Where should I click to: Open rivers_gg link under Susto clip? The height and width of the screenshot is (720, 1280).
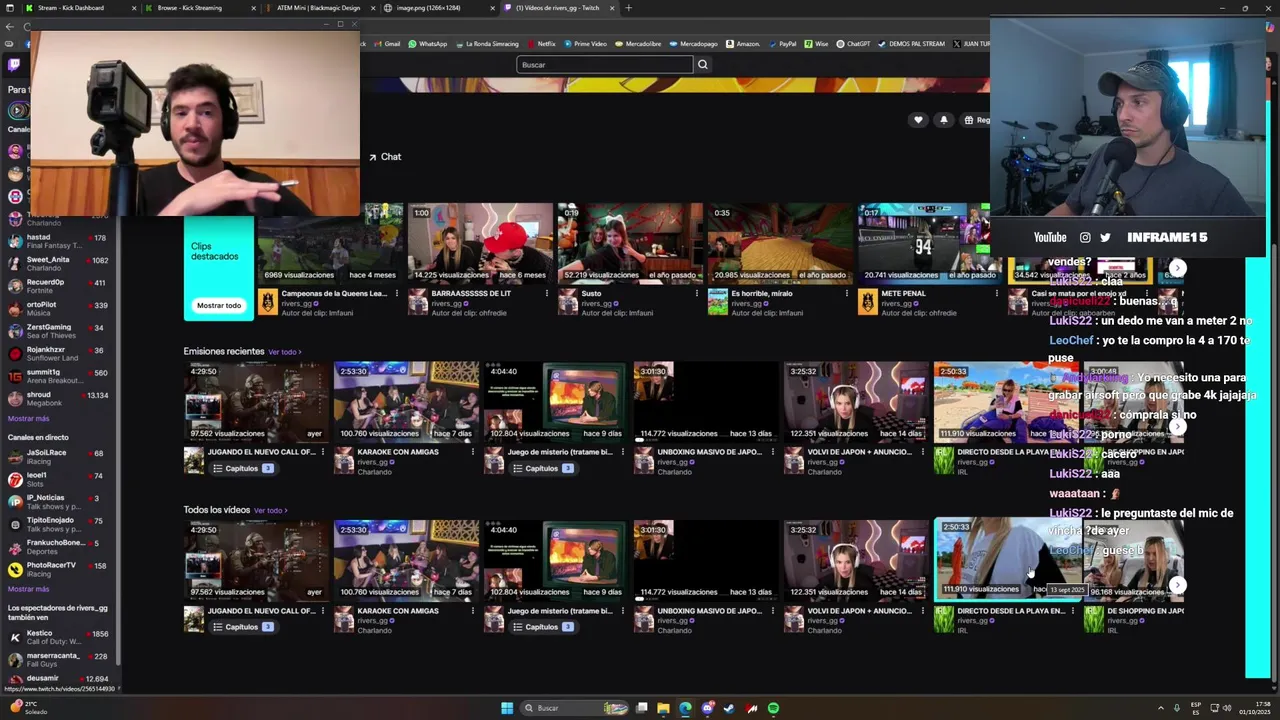598,303
